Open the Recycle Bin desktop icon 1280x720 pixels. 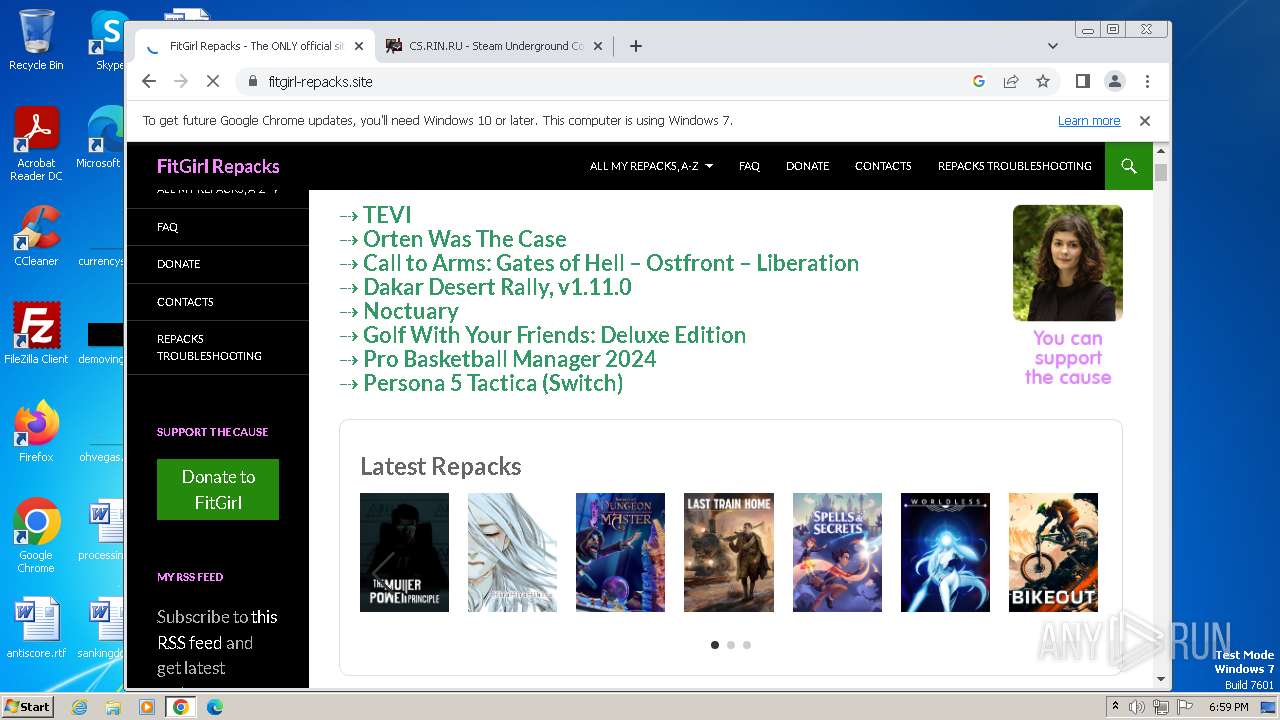(36, 40)
